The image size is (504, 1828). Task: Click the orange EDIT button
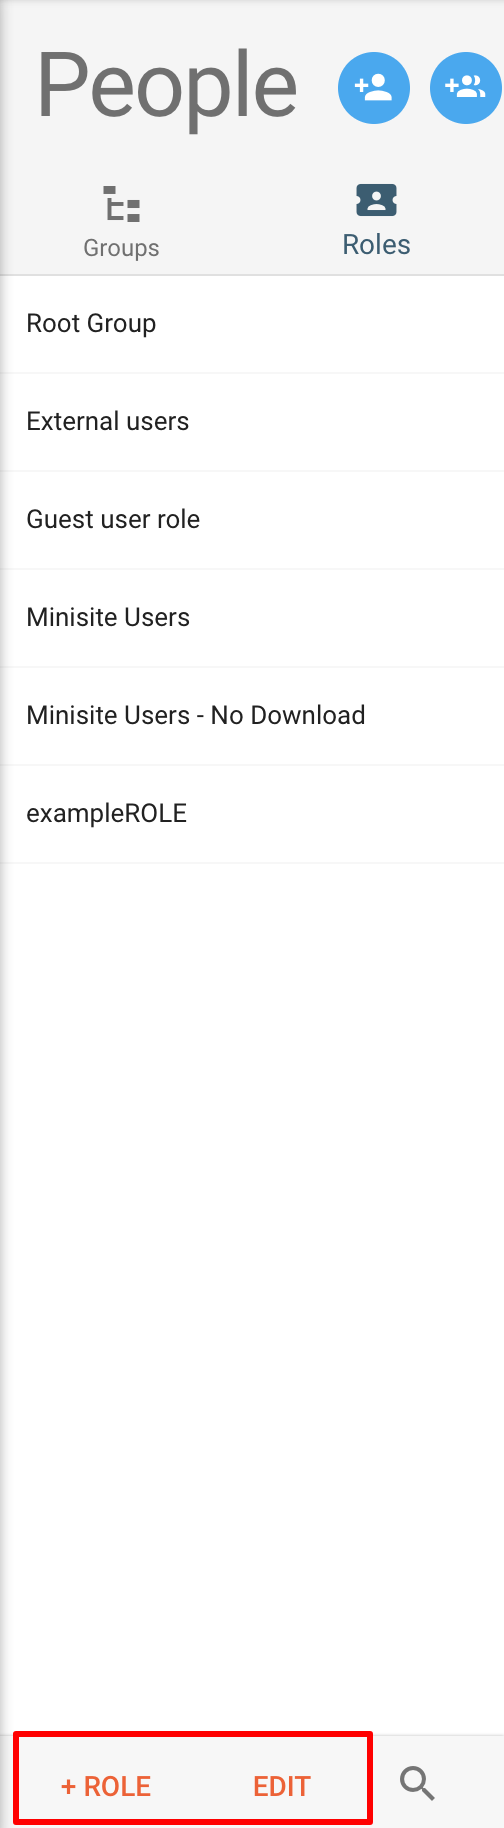(x=282, y=1786)
